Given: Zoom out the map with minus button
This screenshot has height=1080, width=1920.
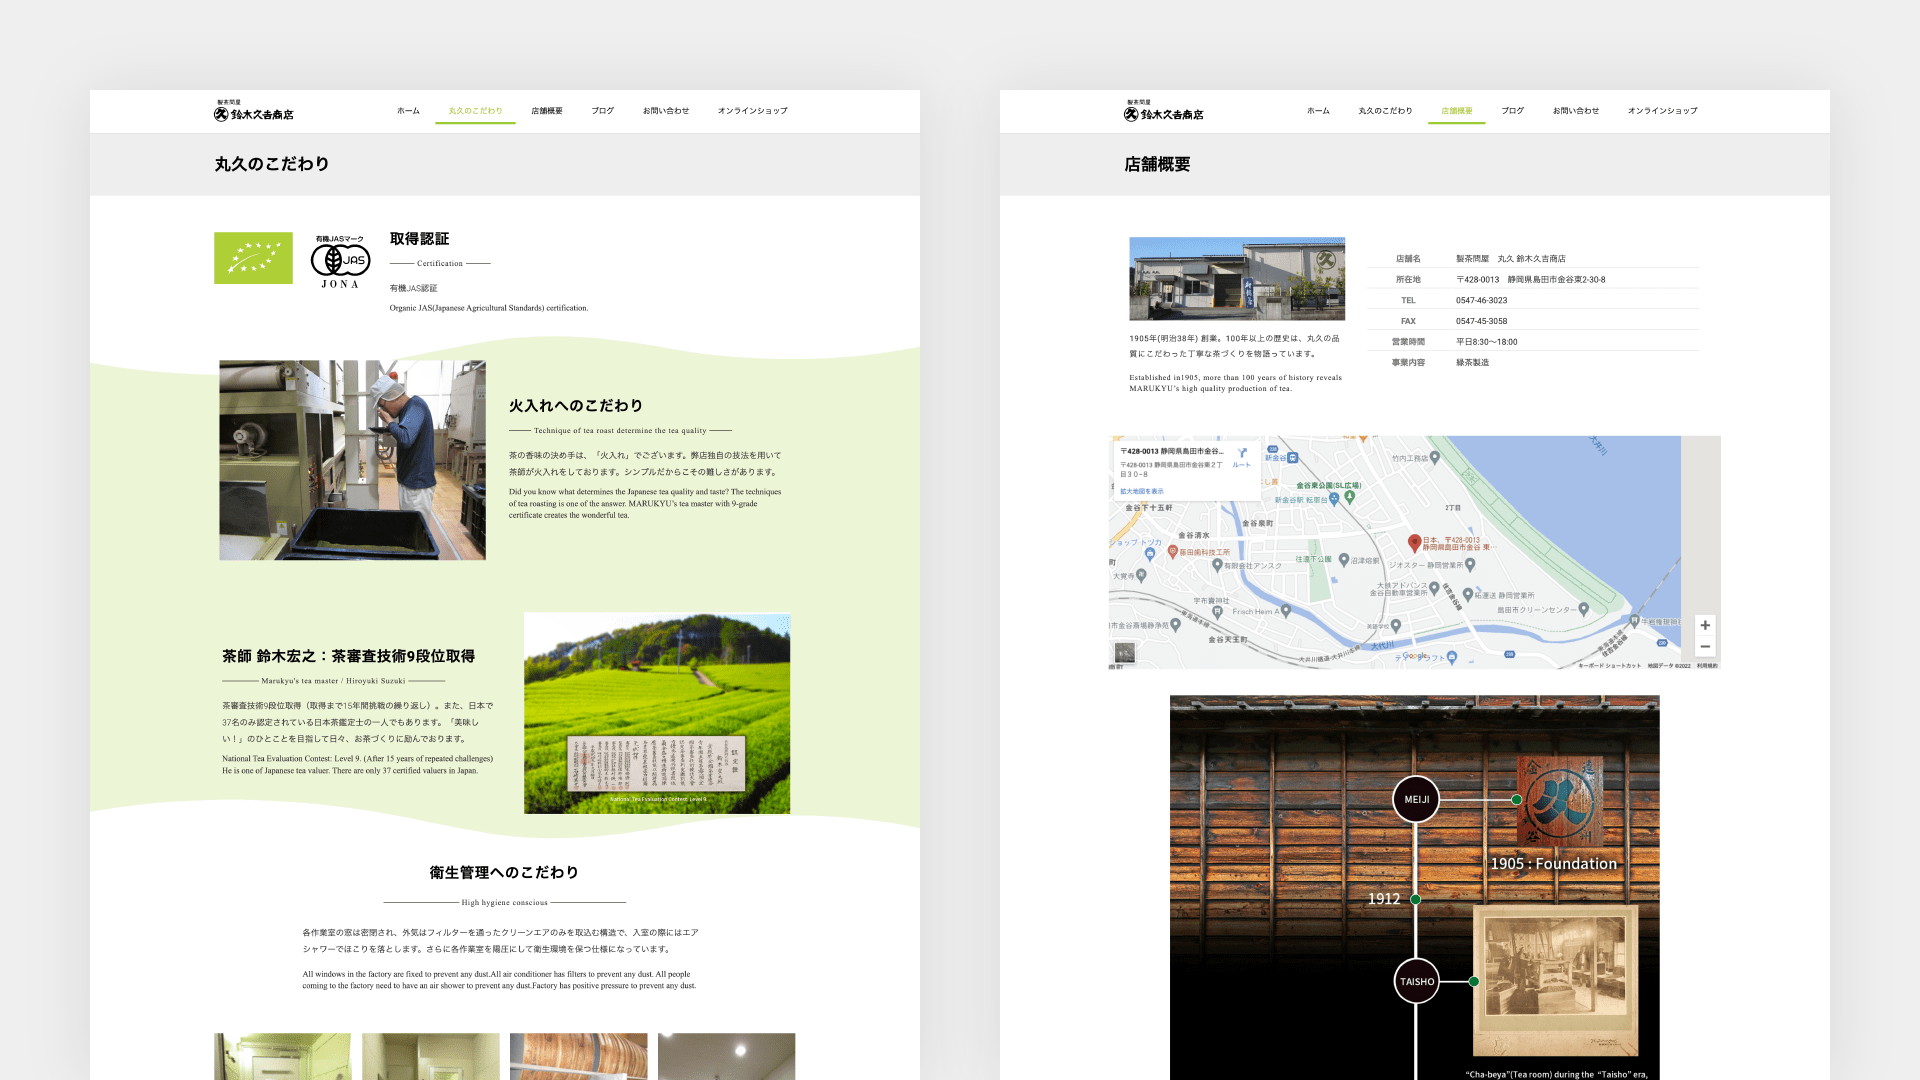Looking at the screenshot, I should click(x=1705, y=647).
